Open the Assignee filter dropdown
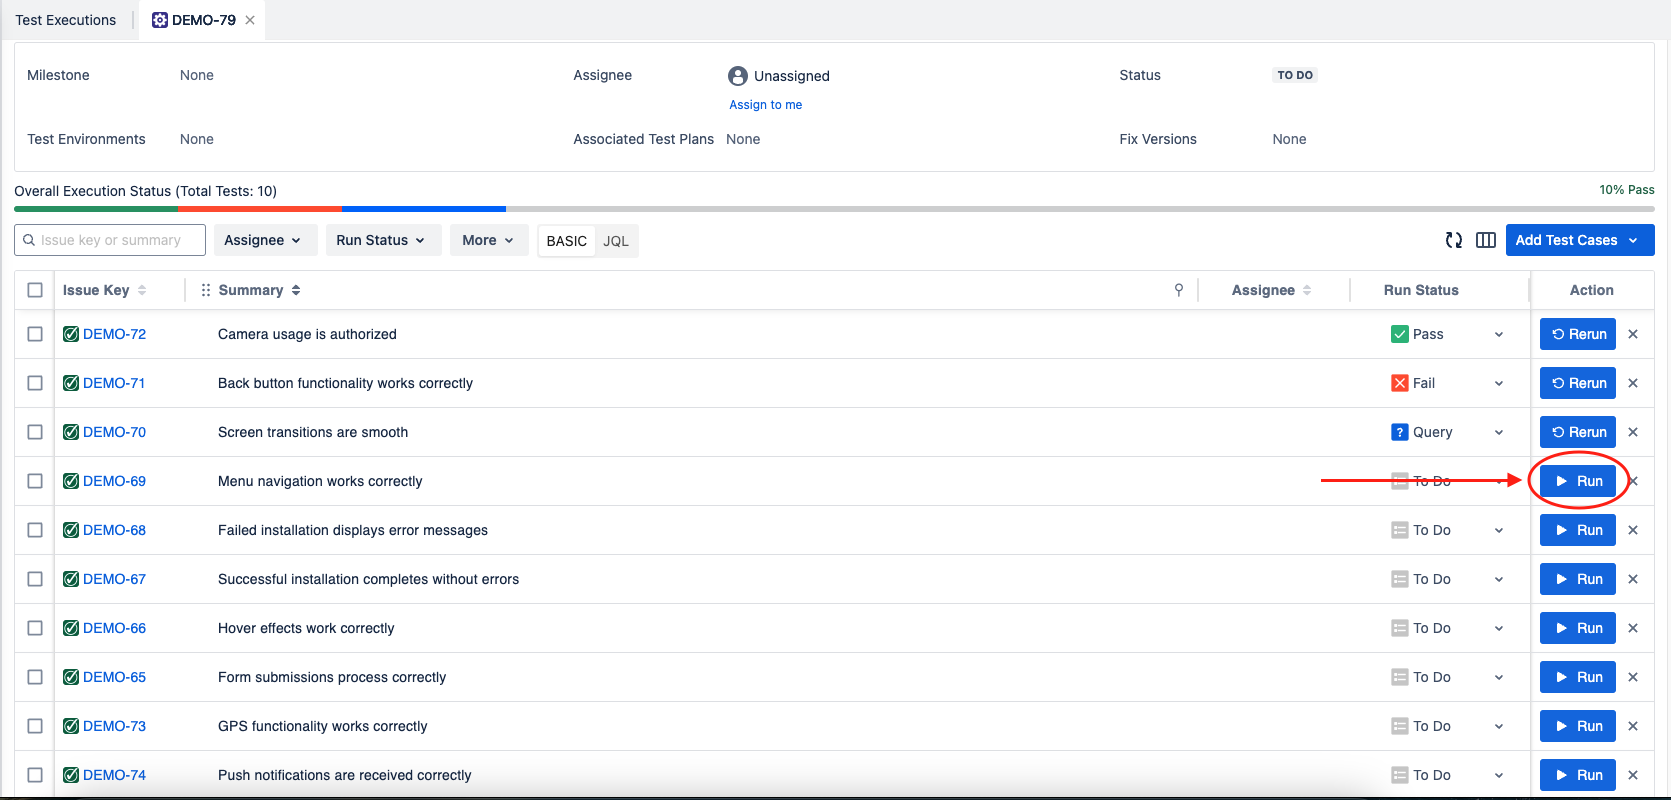The image size is (1671, 800). pyautogui.click(x=262, y=240)
